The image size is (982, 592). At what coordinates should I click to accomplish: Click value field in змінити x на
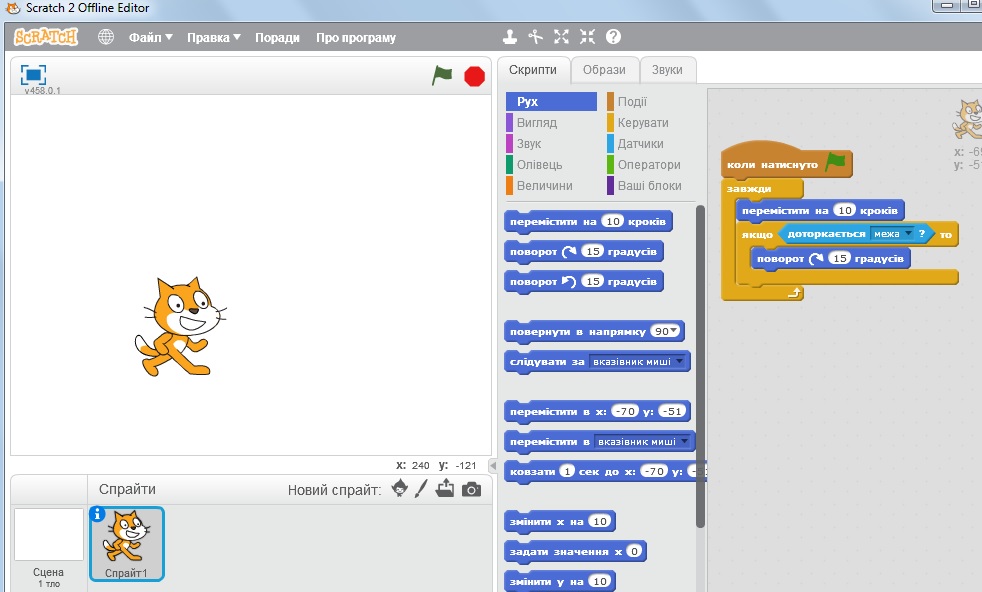point(599,521)
